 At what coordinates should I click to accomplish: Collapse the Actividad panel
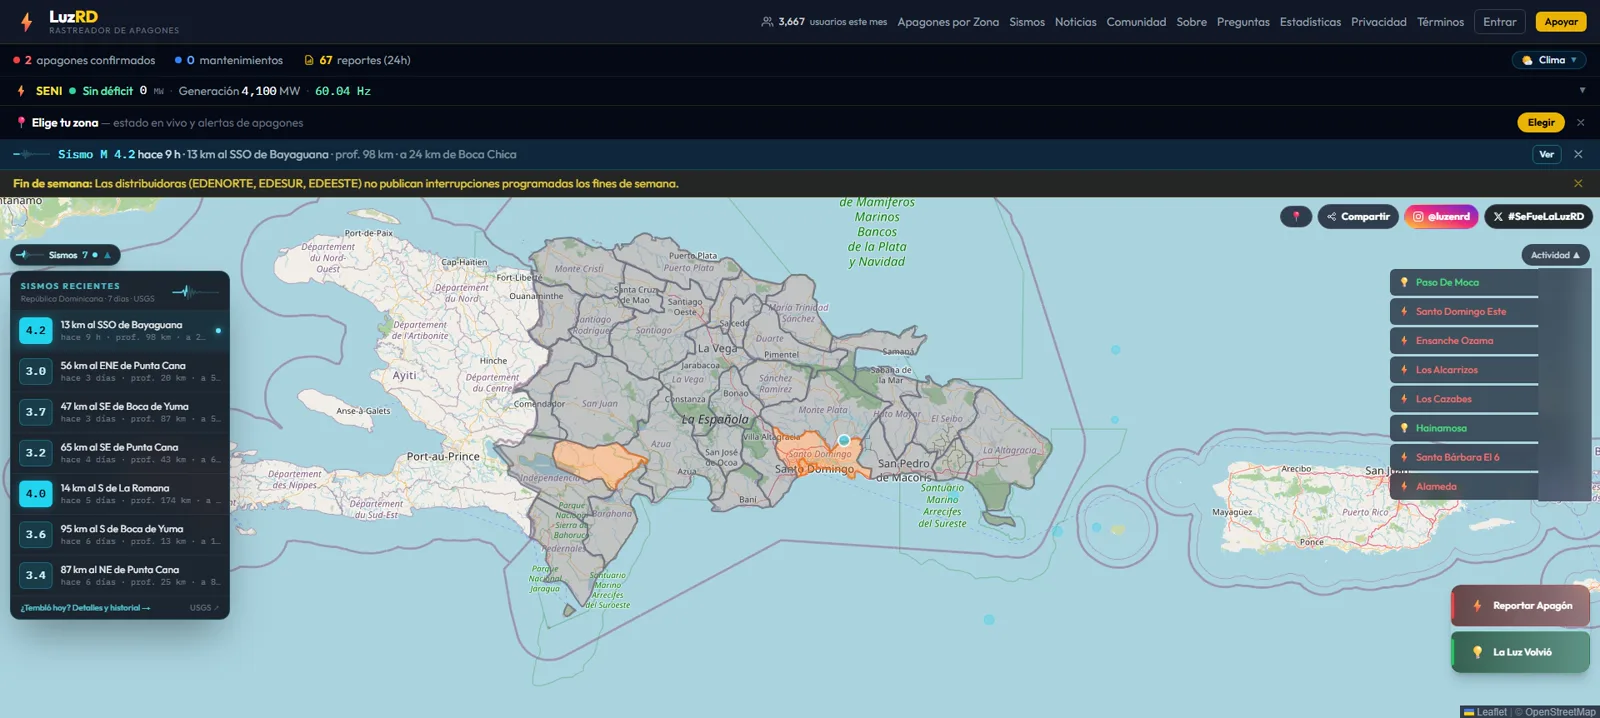(1555, 255)
